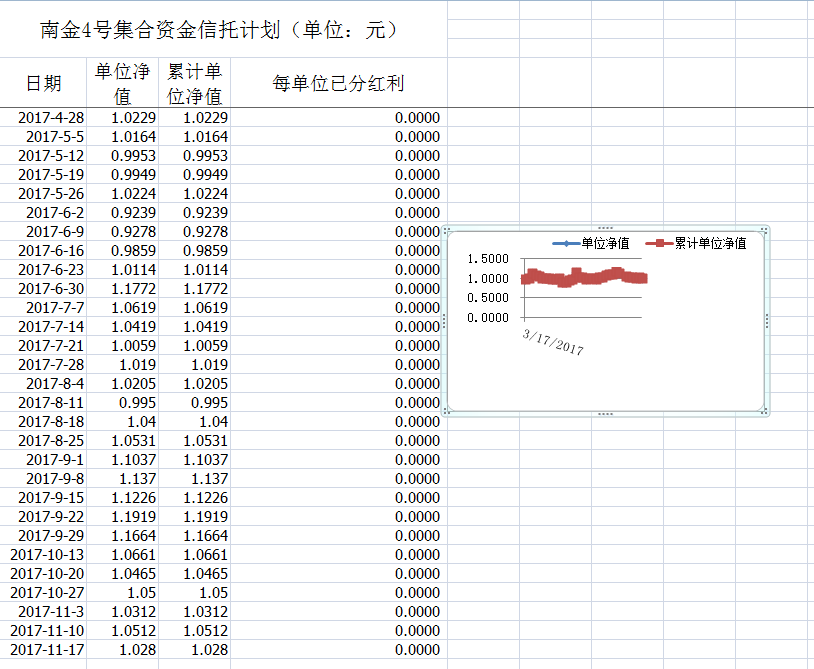Click the 日期 column header cell
Screen dimensions: 814x669
pos(43,83)
